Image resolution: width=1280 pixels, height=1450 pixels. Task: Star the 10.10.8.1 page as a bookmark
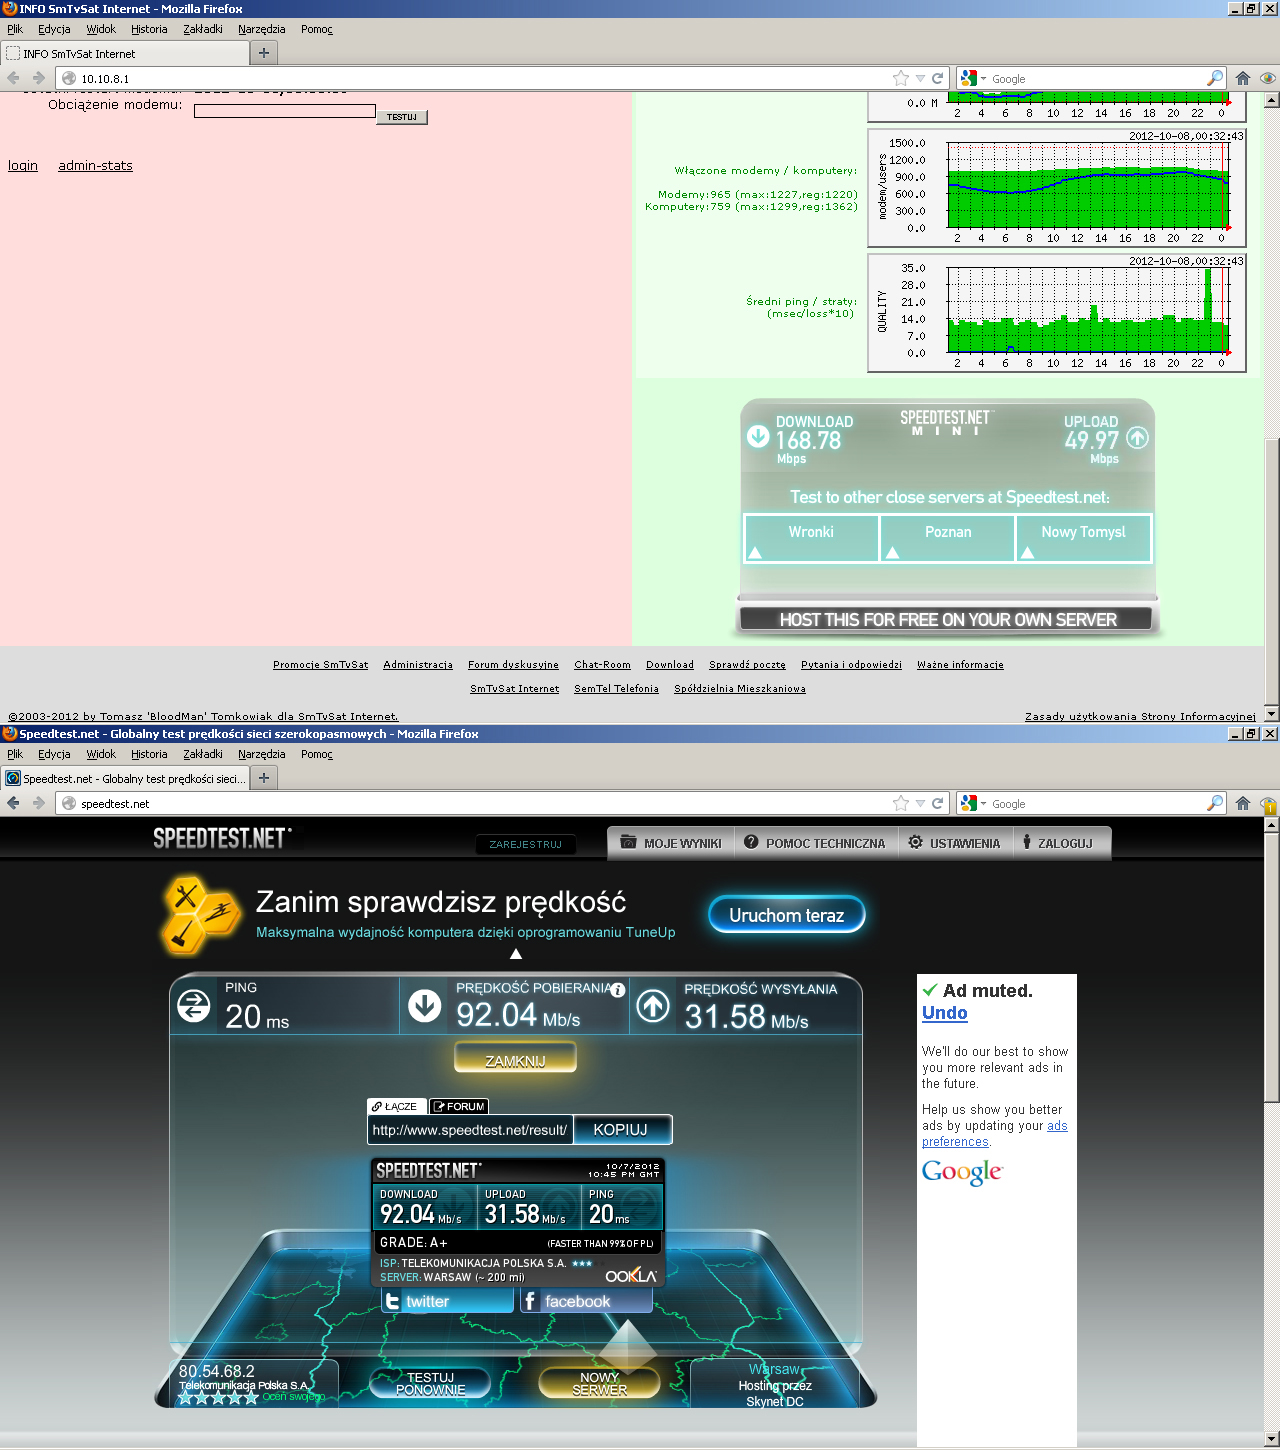(x=901, y=78)
